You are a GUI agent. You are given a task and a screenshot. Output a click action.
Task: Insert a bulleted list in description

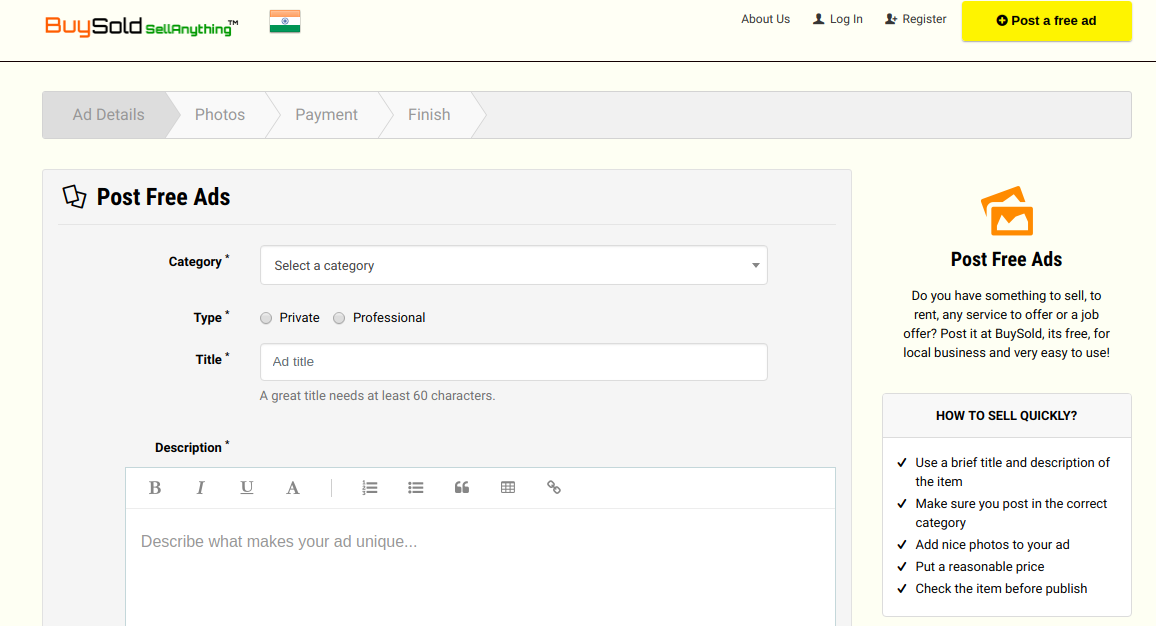point(416,488)
